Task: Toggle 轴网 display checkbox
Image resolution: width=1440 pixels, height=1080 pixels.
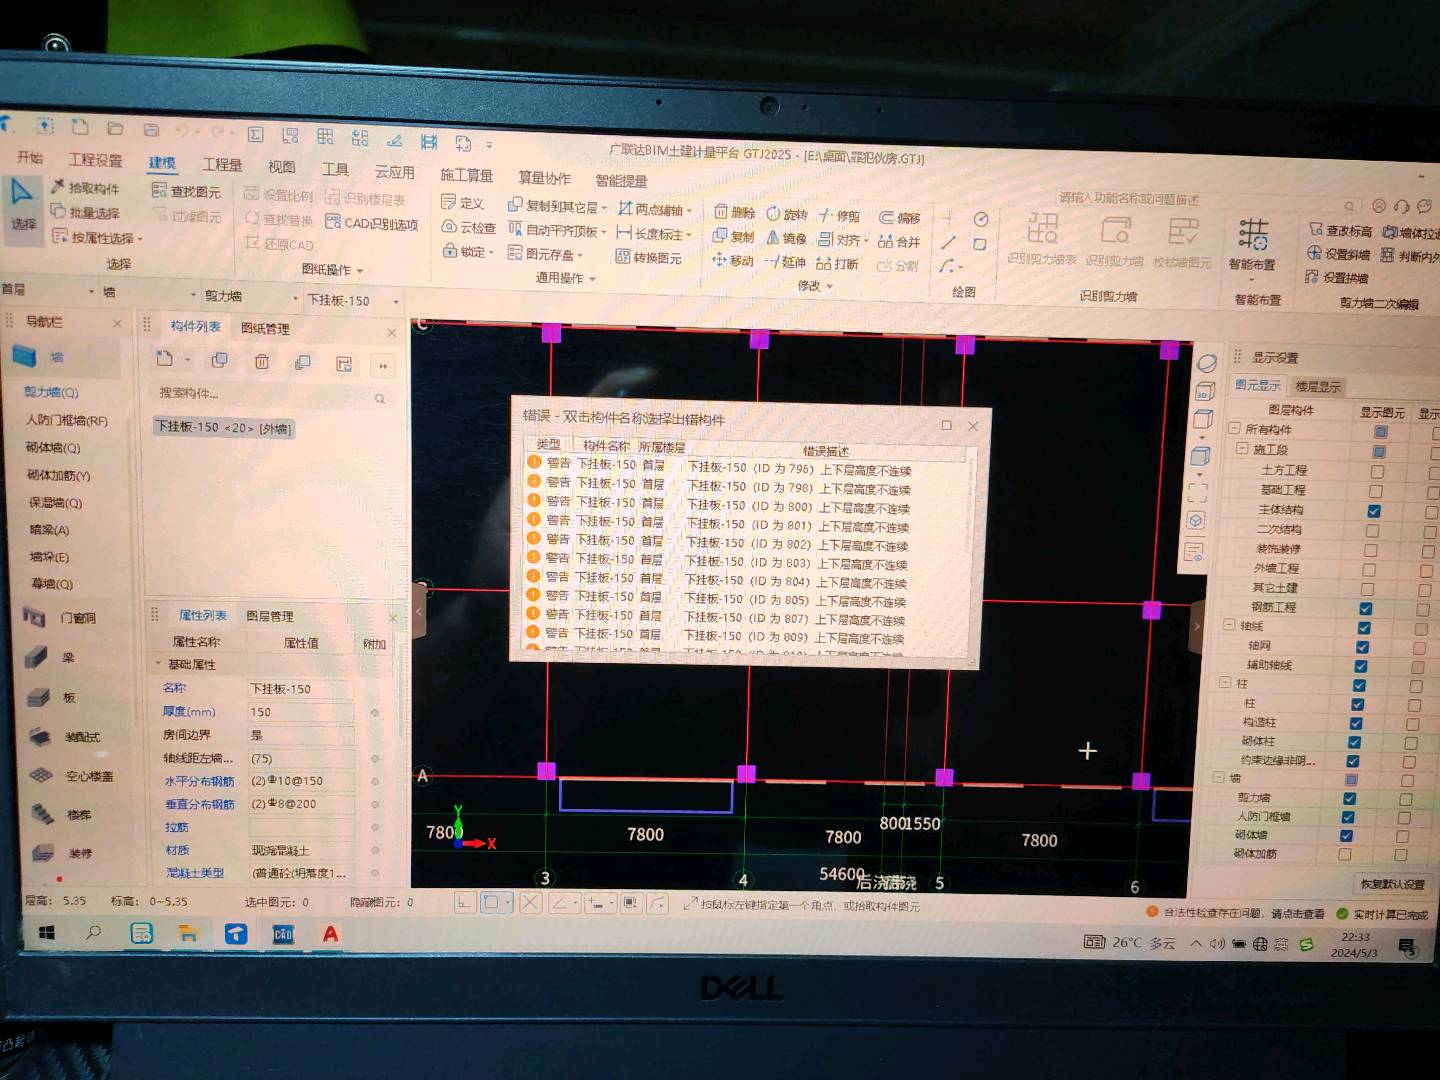Action: point(1362,647)
